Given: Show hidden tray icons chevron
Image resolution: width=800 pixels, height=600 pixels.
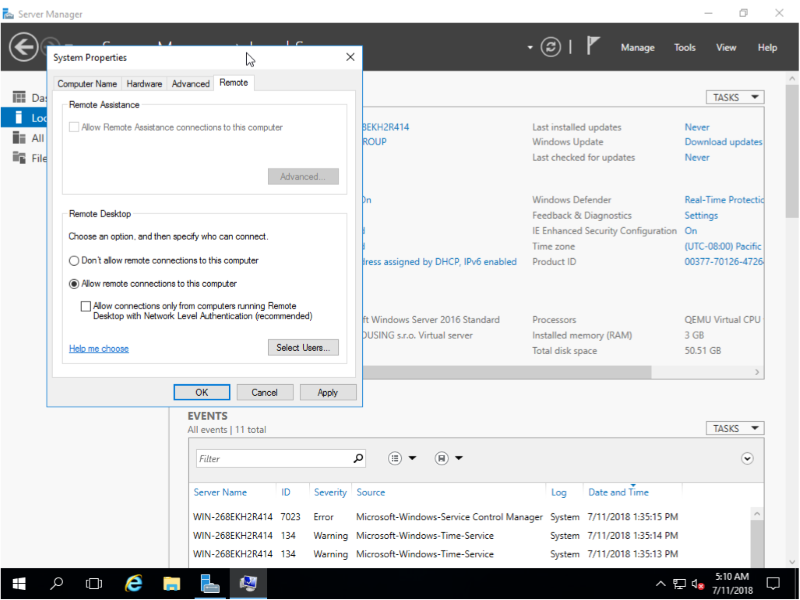Looking at the screenshot, I should click(x=660, y=584).
